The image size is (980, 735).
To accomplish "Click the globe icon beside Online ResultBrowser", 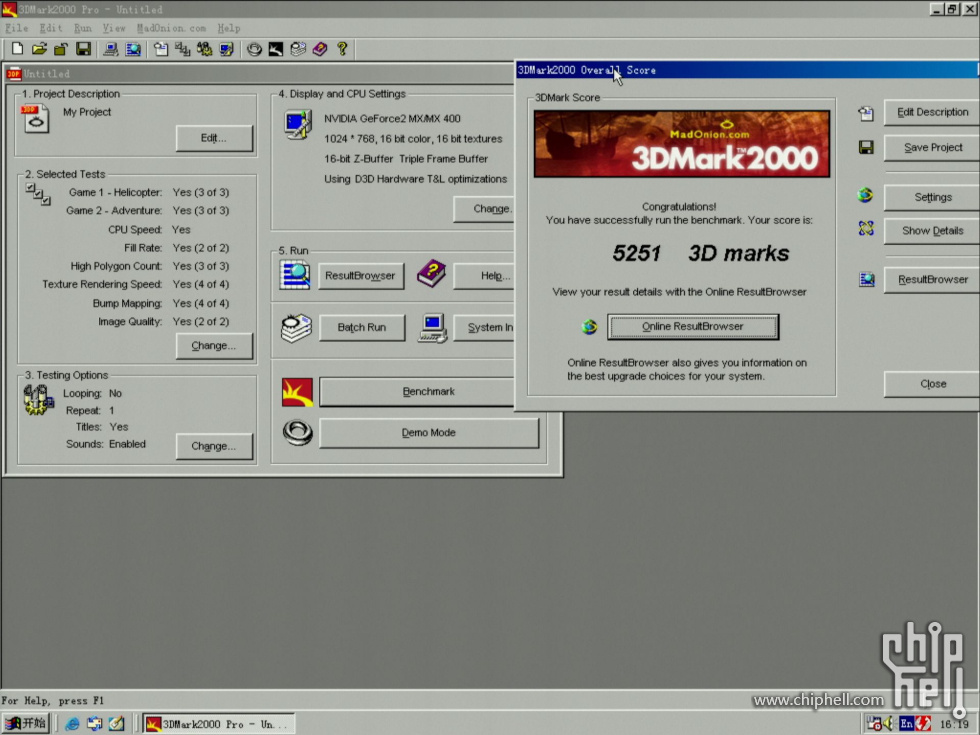I will click(x=589, y=326).
